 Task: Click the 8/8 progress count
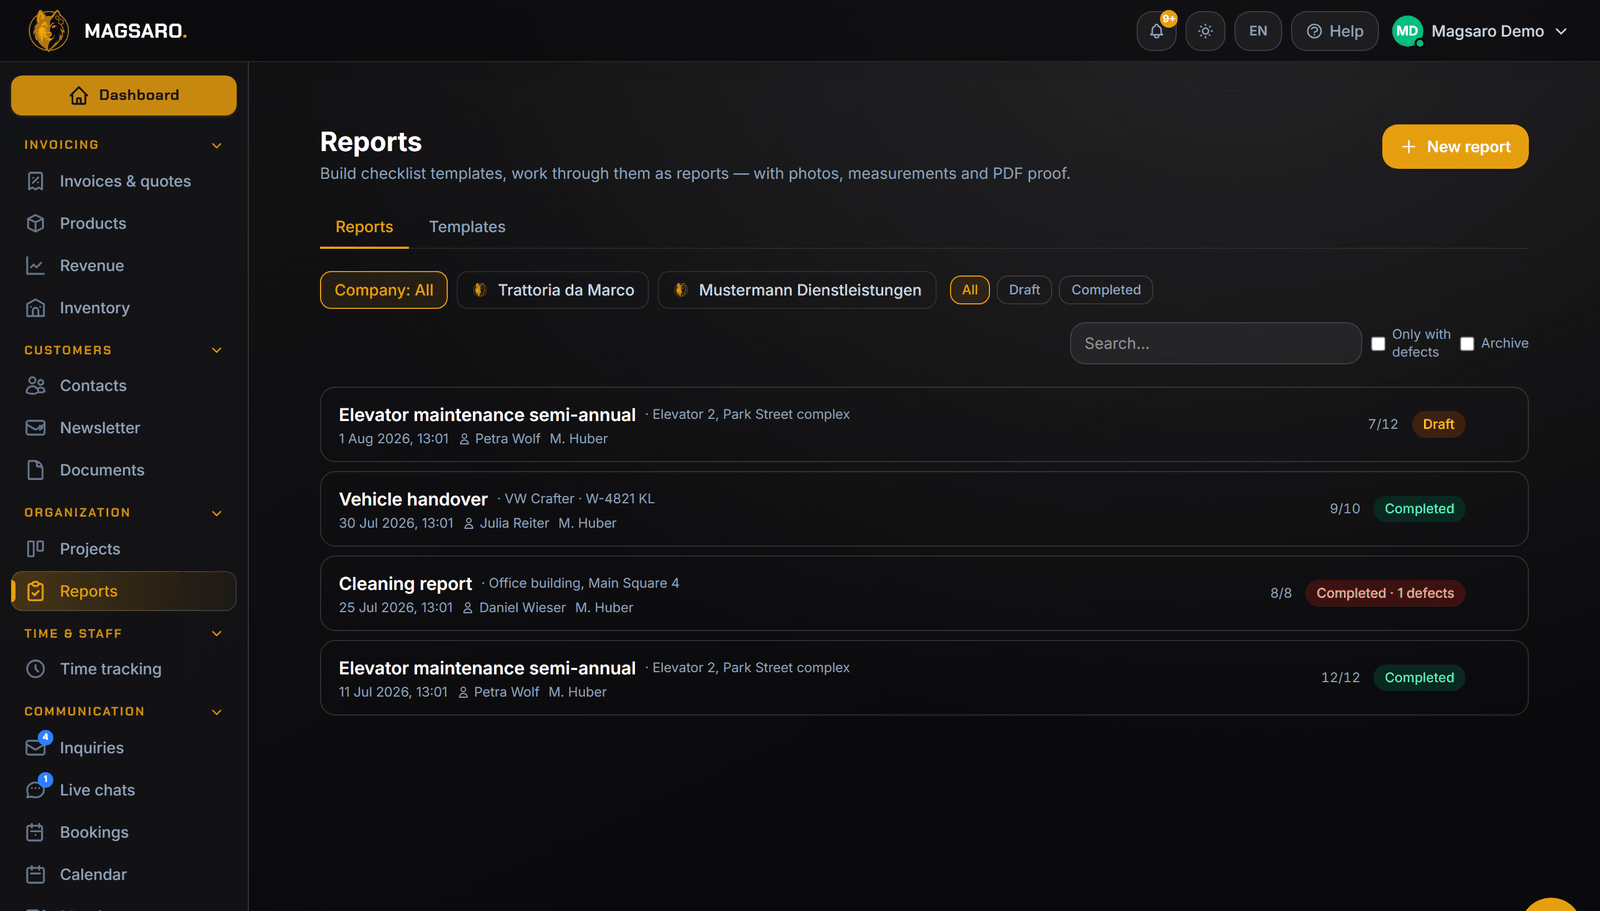[1281, 593]
